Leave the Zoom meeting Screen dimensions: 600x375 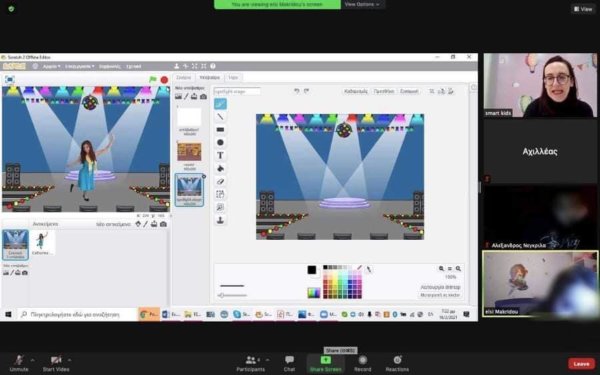click(581, 364)
